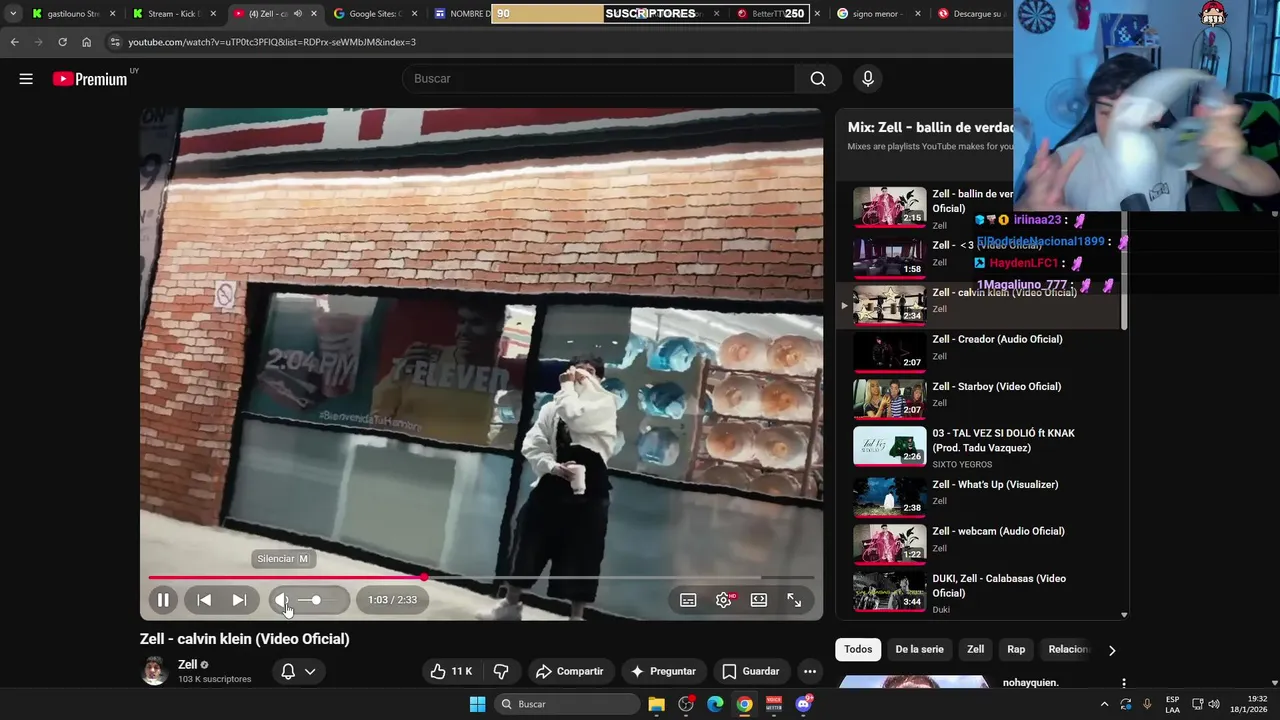Image resolution: width=1280 pixels, height=720 pixels.
Task: Open the Preguntar assistant button
Action: (662, 671)
